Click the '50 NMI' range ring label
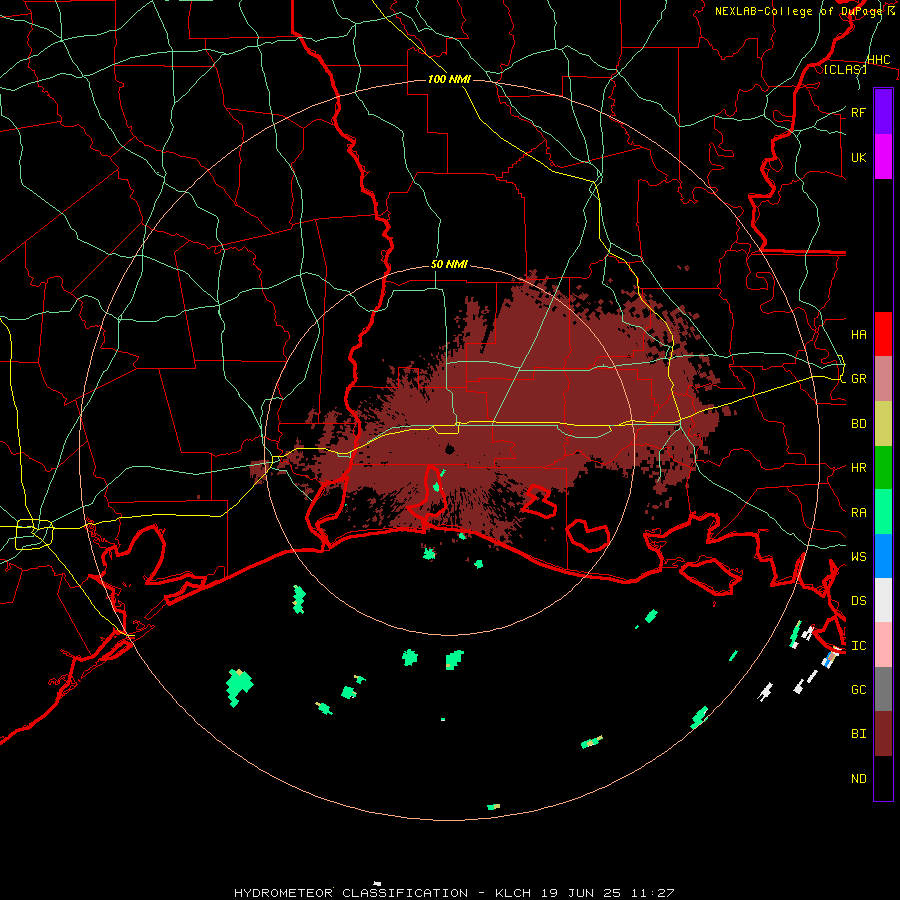 pyautogui.click(x=449, y=265)
